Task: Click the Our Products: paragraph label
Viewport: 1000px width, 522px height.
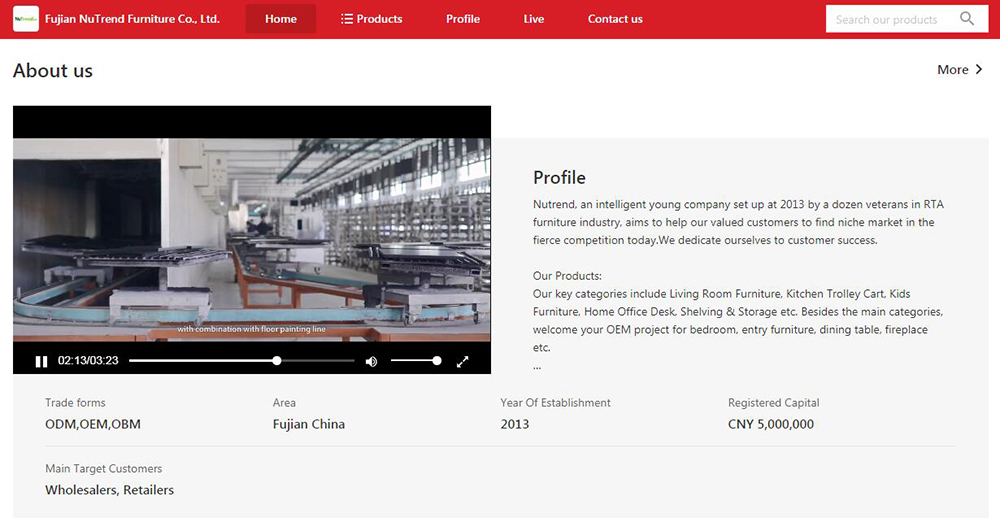Action: pos(568,276)
